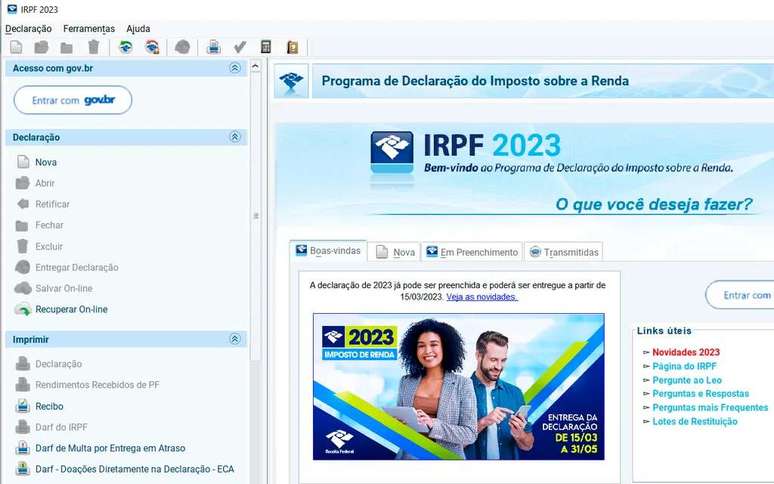Viewport: 774px width, 484px height.
Task: Click the Entregar Declaração globe icon
Action: click(x=23, y=267)
